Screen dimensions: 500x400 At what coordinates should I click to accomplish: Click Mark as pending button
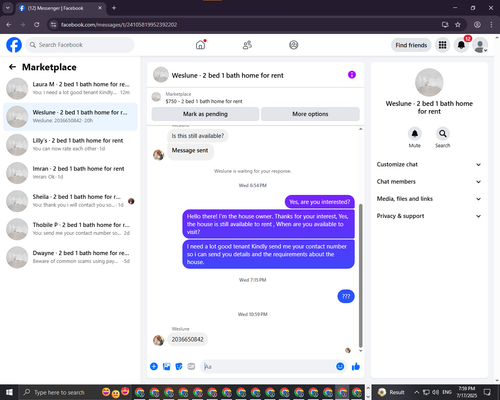point(205,114)
